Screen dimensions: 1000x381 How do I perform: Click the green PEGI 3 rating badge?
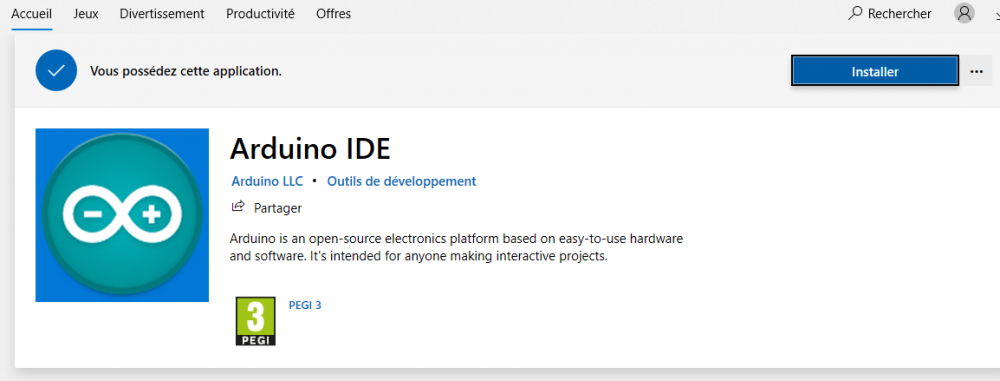[x=256, y=321]
